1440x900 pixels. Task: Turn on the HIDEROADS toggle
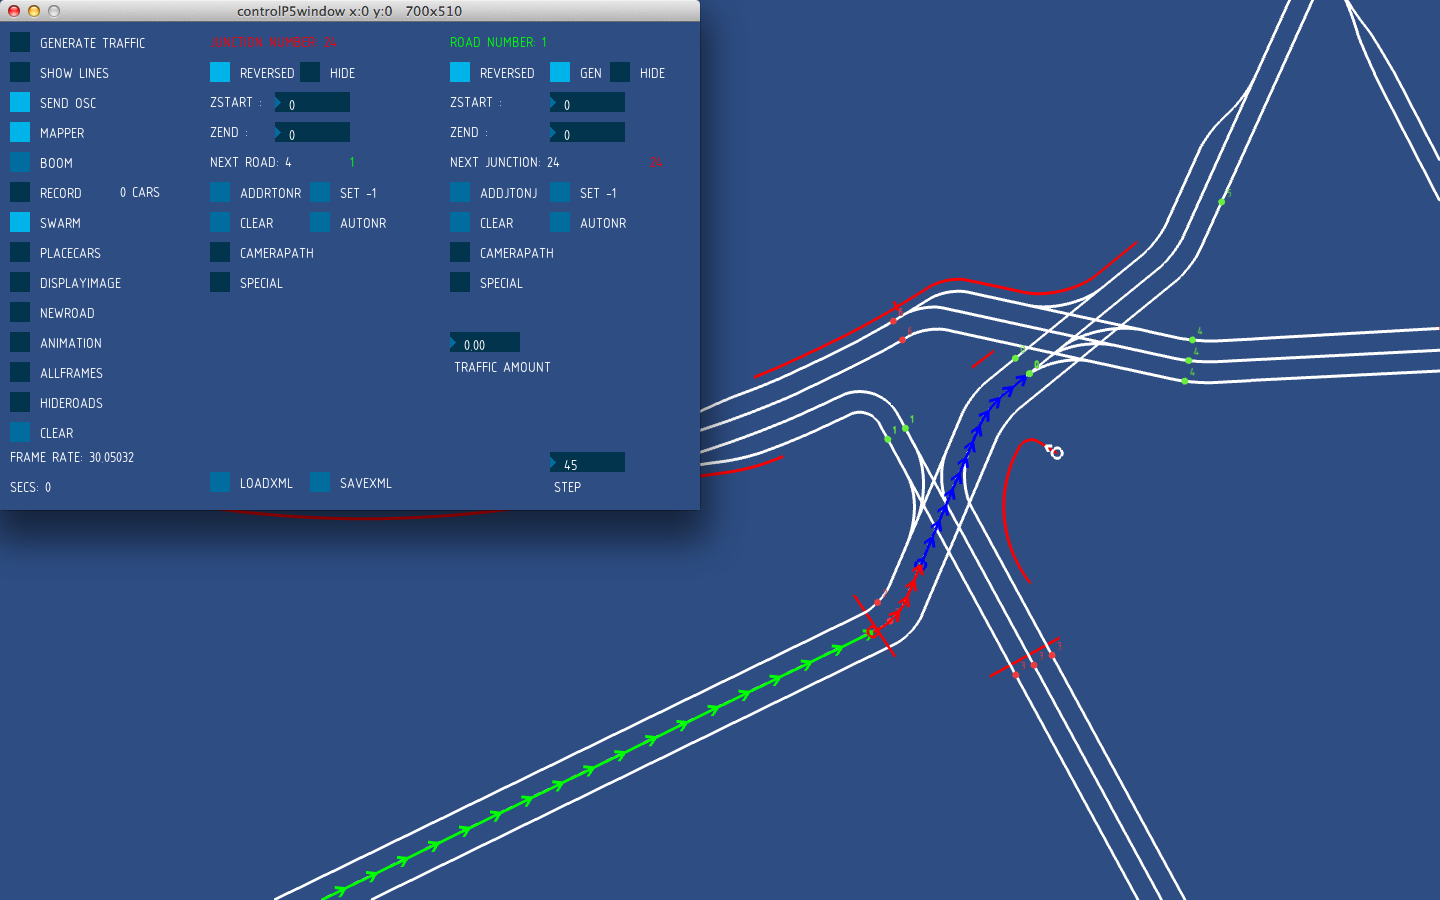click(x=20, y=402)
